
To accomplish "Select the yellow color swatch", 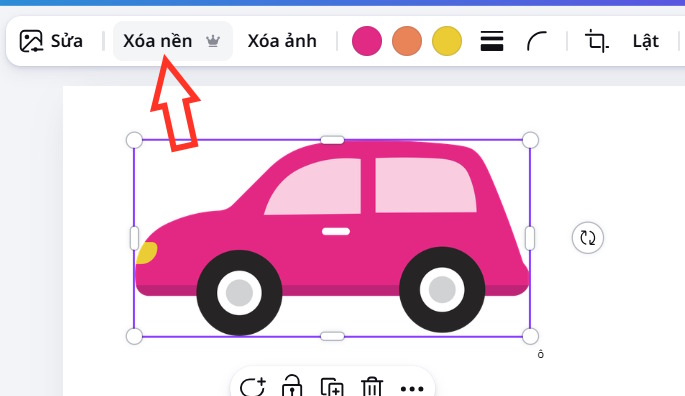I will [446, 41].
